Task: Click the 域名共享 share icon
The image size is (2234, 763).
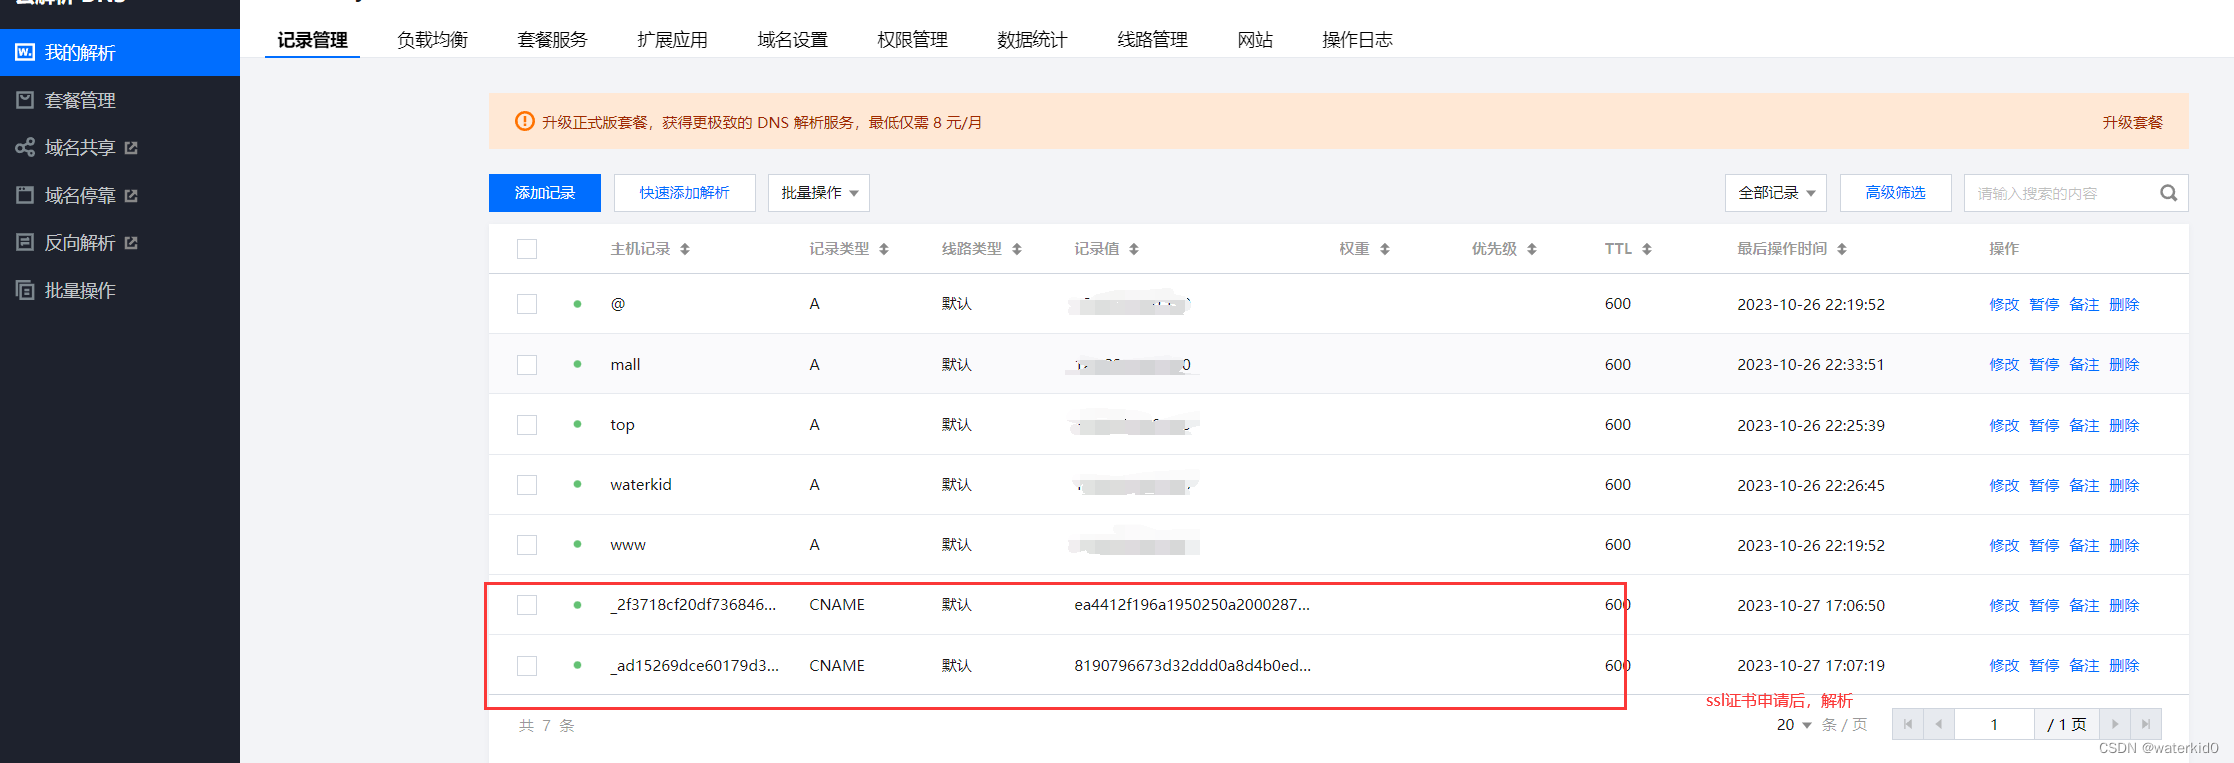Action: pos(25,148)
